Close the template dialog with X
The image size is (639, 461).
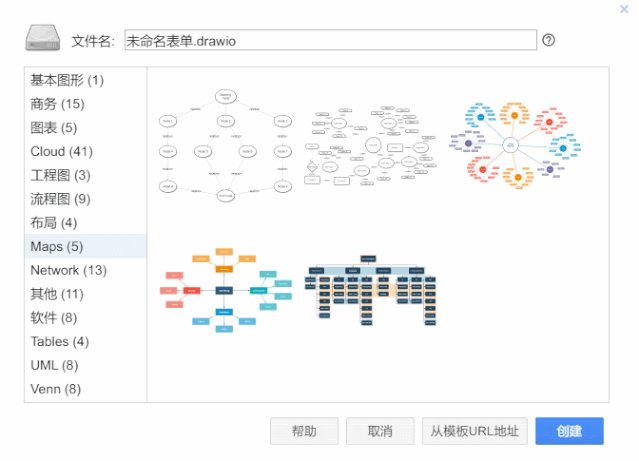coord(624,9)
